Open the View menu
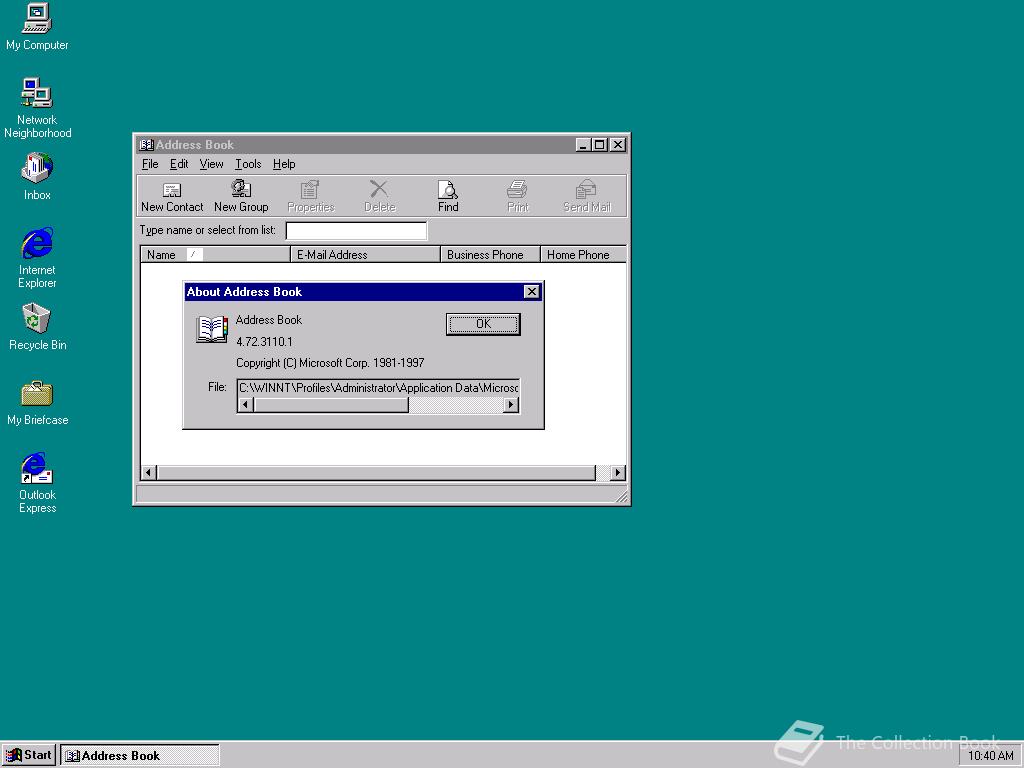Image resolution: width=1024 pixels, height=768 pixels. click(212, 164)
